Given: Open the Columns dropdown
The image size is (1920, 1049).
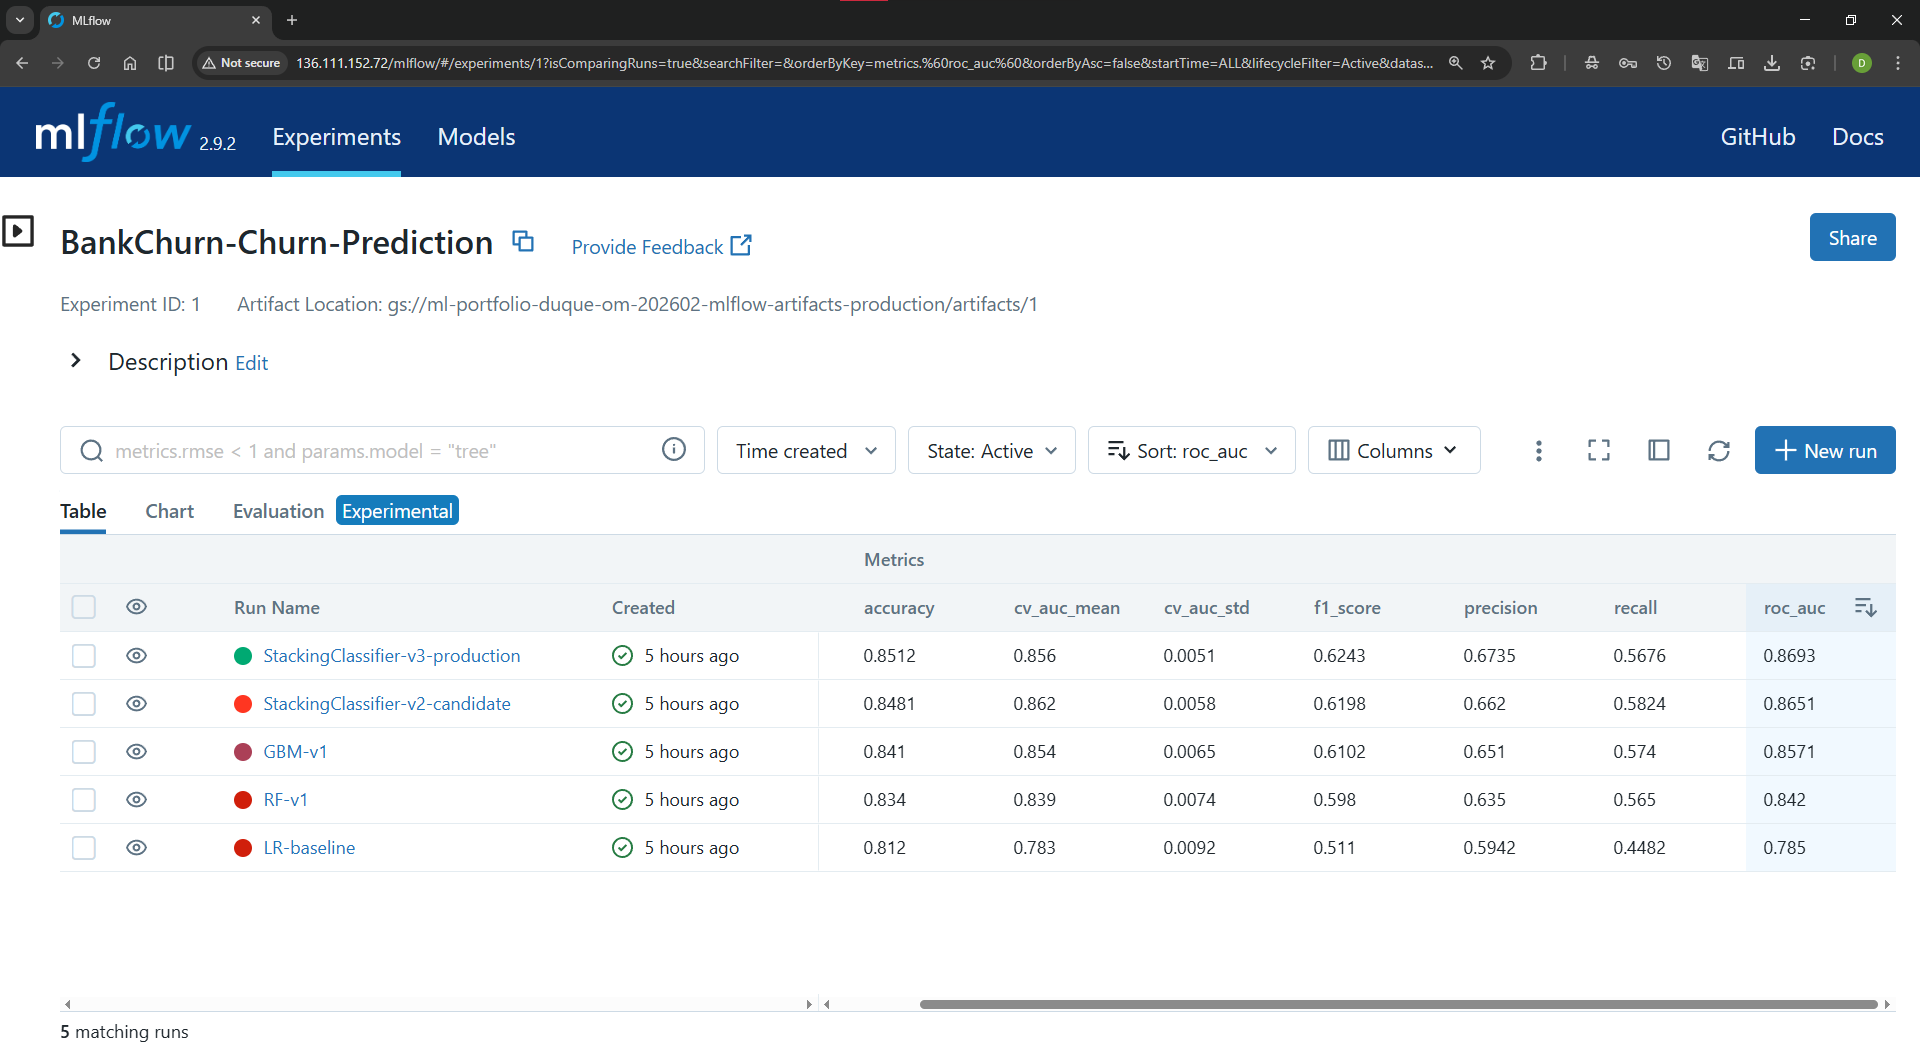Looking at the screenshot, I should 1393,451.
